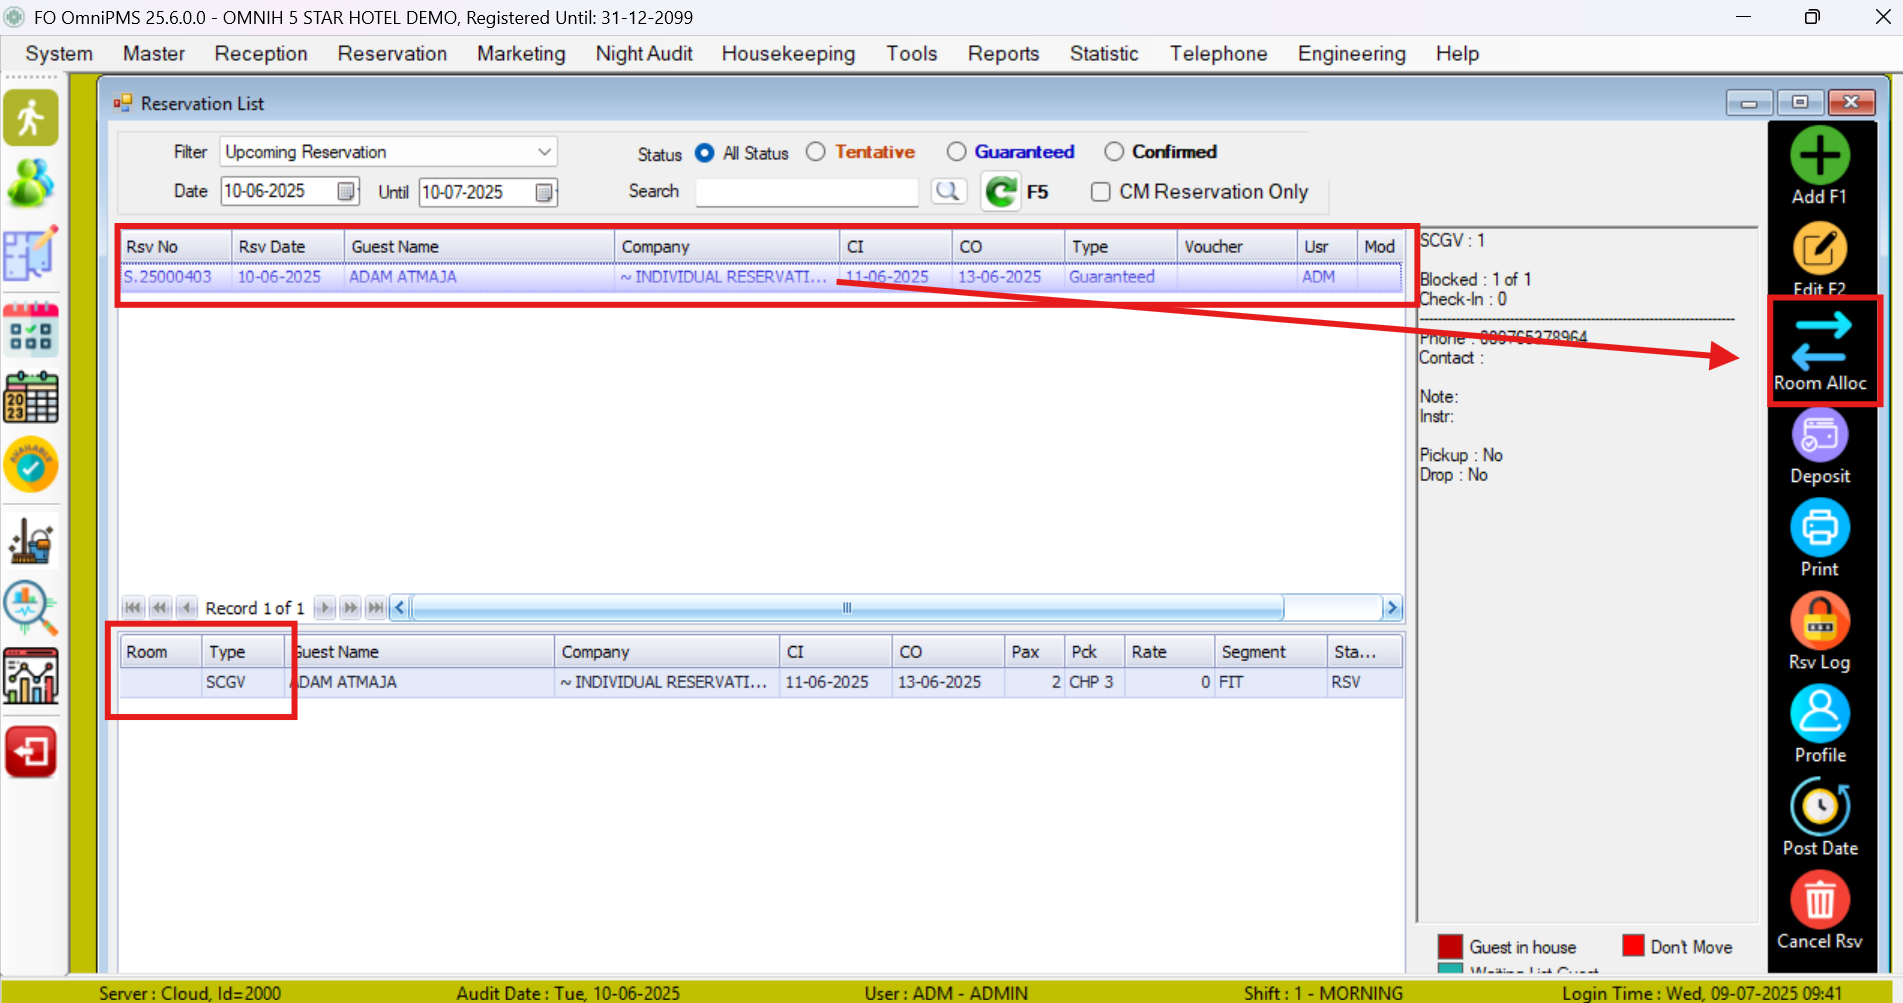
Task: Click the Post Date clock icon
Action: [x=1819, y=806]
